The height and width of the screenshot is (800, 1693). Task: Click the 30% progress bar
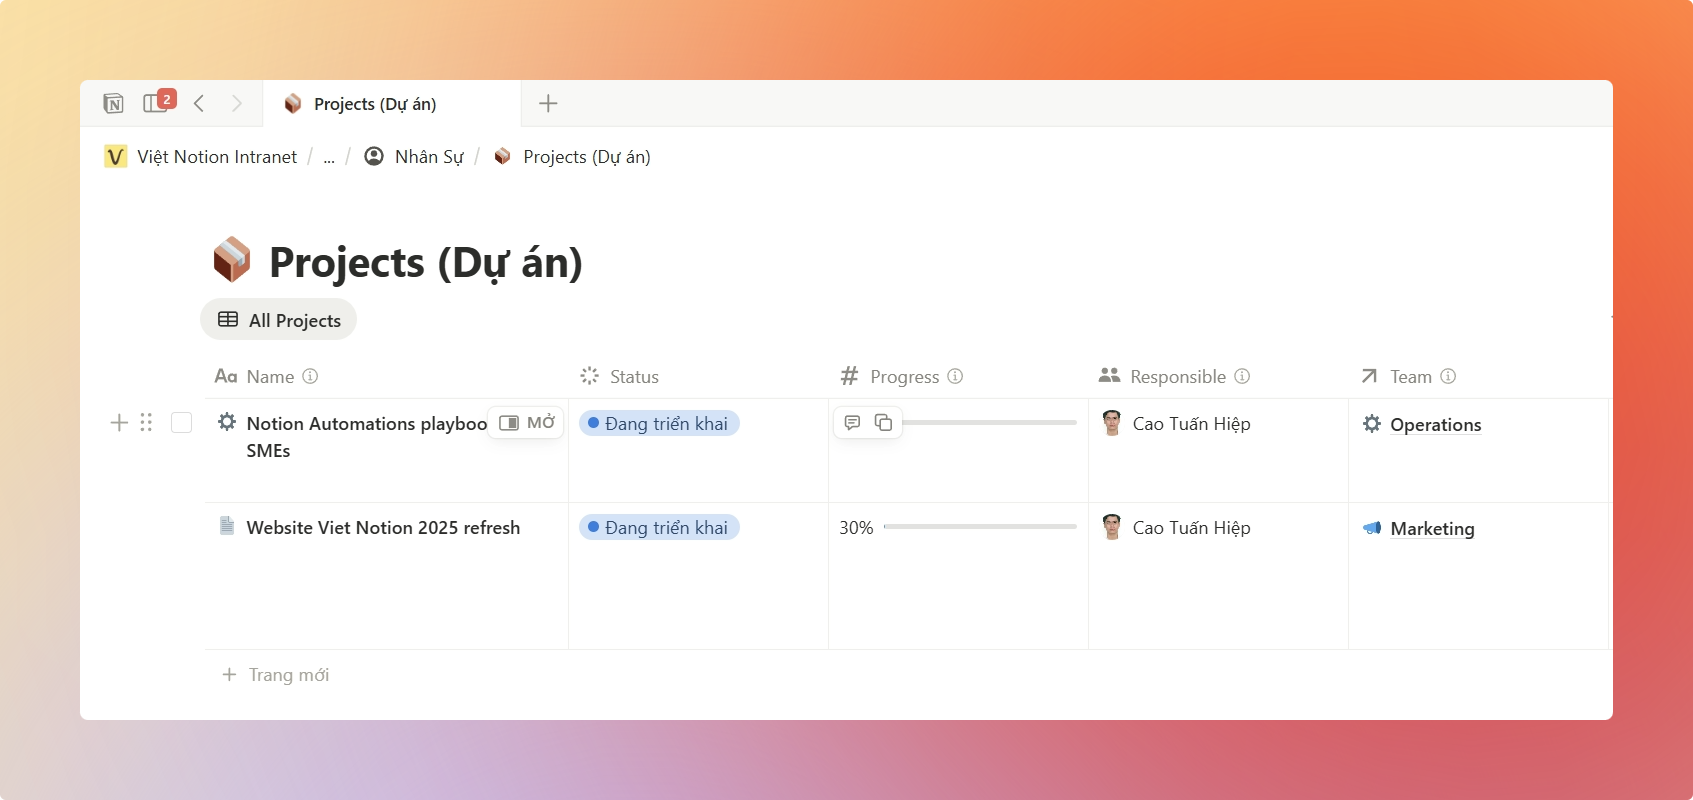(979, 527)
